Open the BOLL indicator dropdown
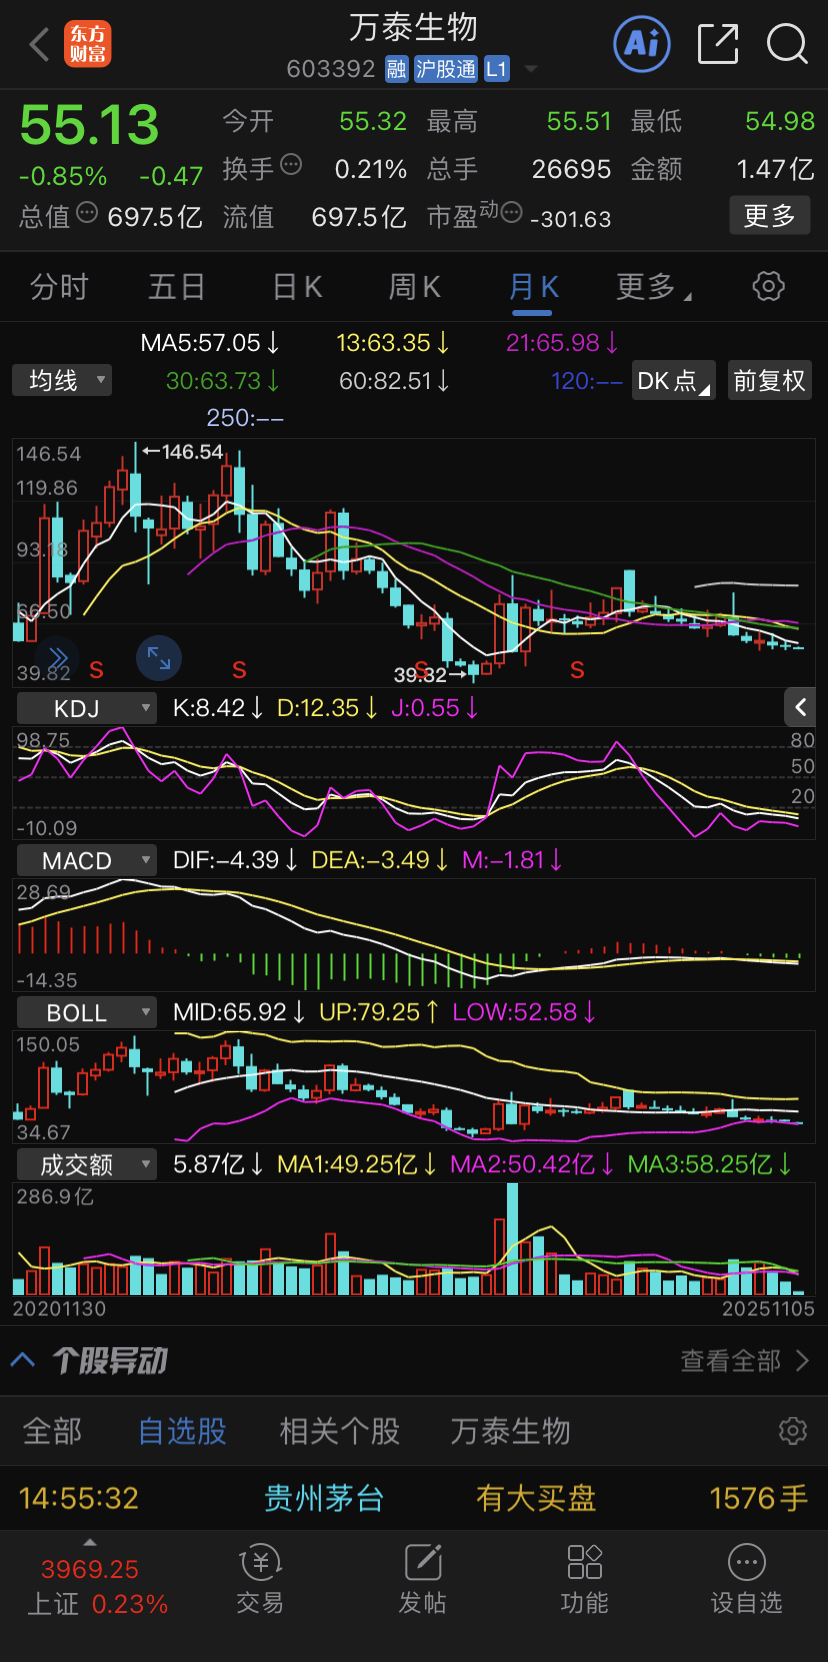Viewport: 828px width, 1662px height. click(x=87, y=1012)
